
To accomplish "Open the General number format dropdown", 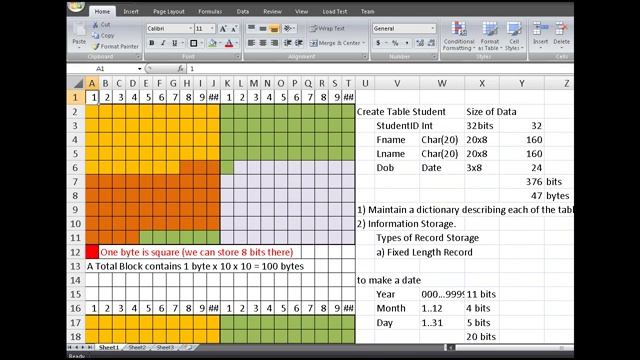I will point(433,29).
